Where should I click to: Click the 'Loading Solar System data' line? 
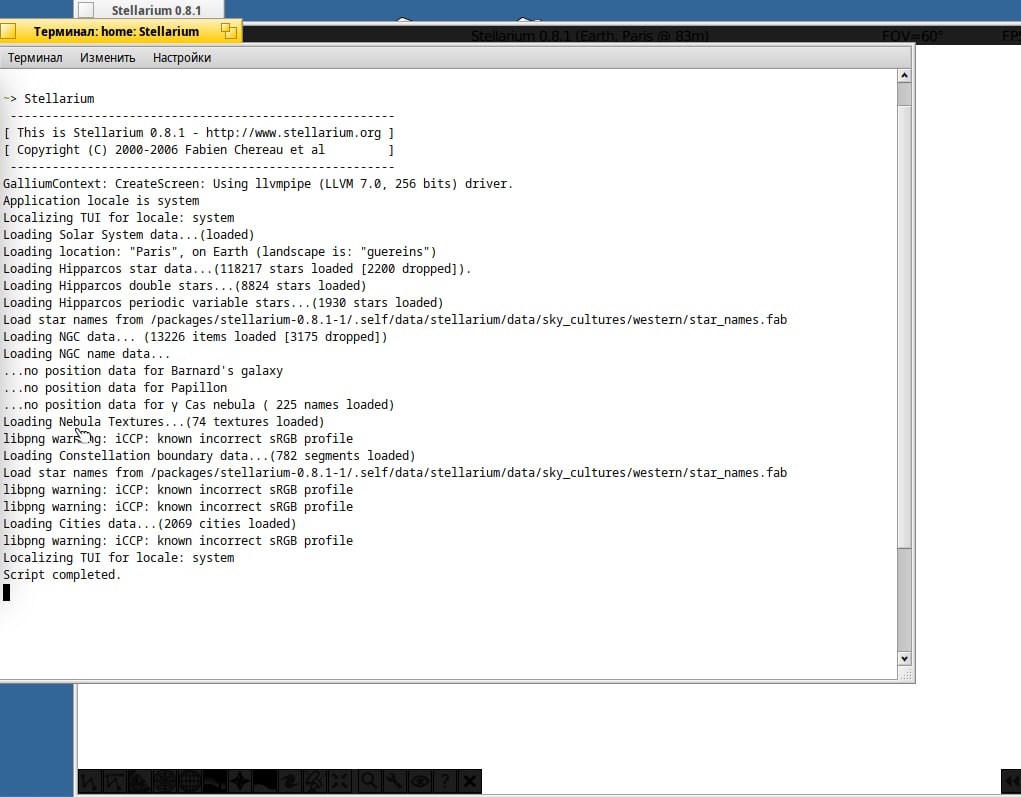128,234
